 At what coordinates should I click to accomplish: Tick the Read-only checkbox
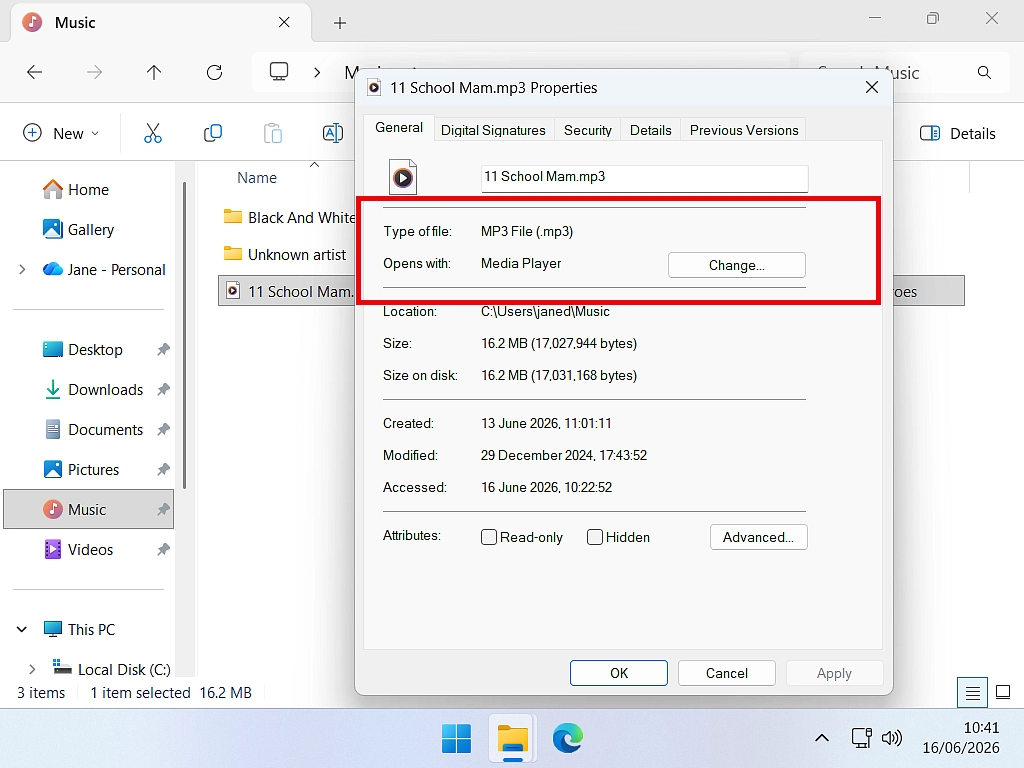point(489,537)
